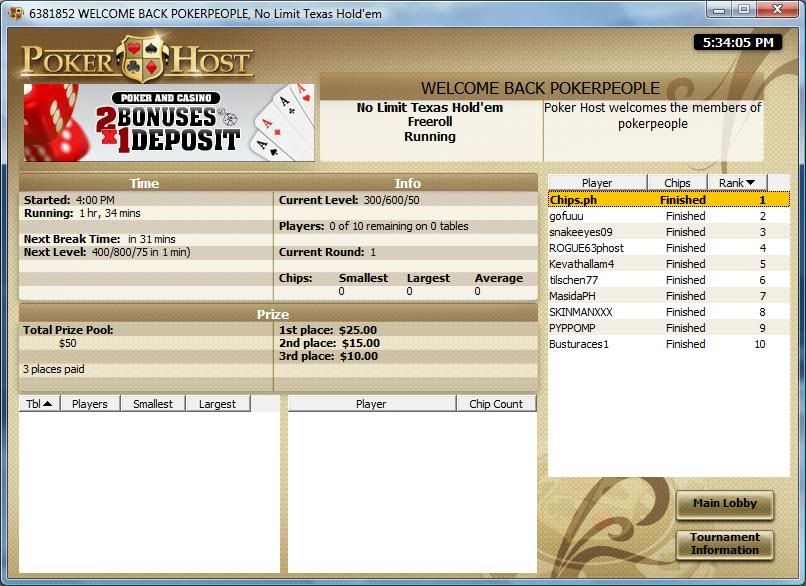
Task: Click the 3rd place $10.00 prize
Action: [x=328, y=356]
